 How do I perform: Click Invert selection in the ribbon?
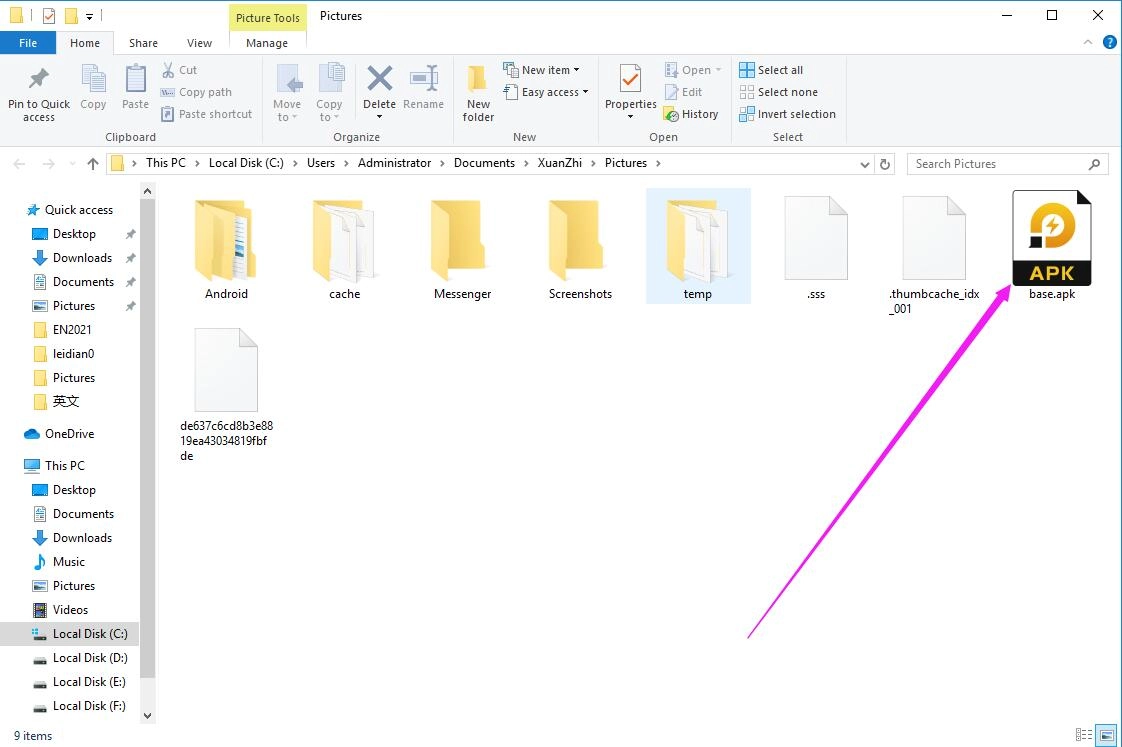(x=787, y=114)
